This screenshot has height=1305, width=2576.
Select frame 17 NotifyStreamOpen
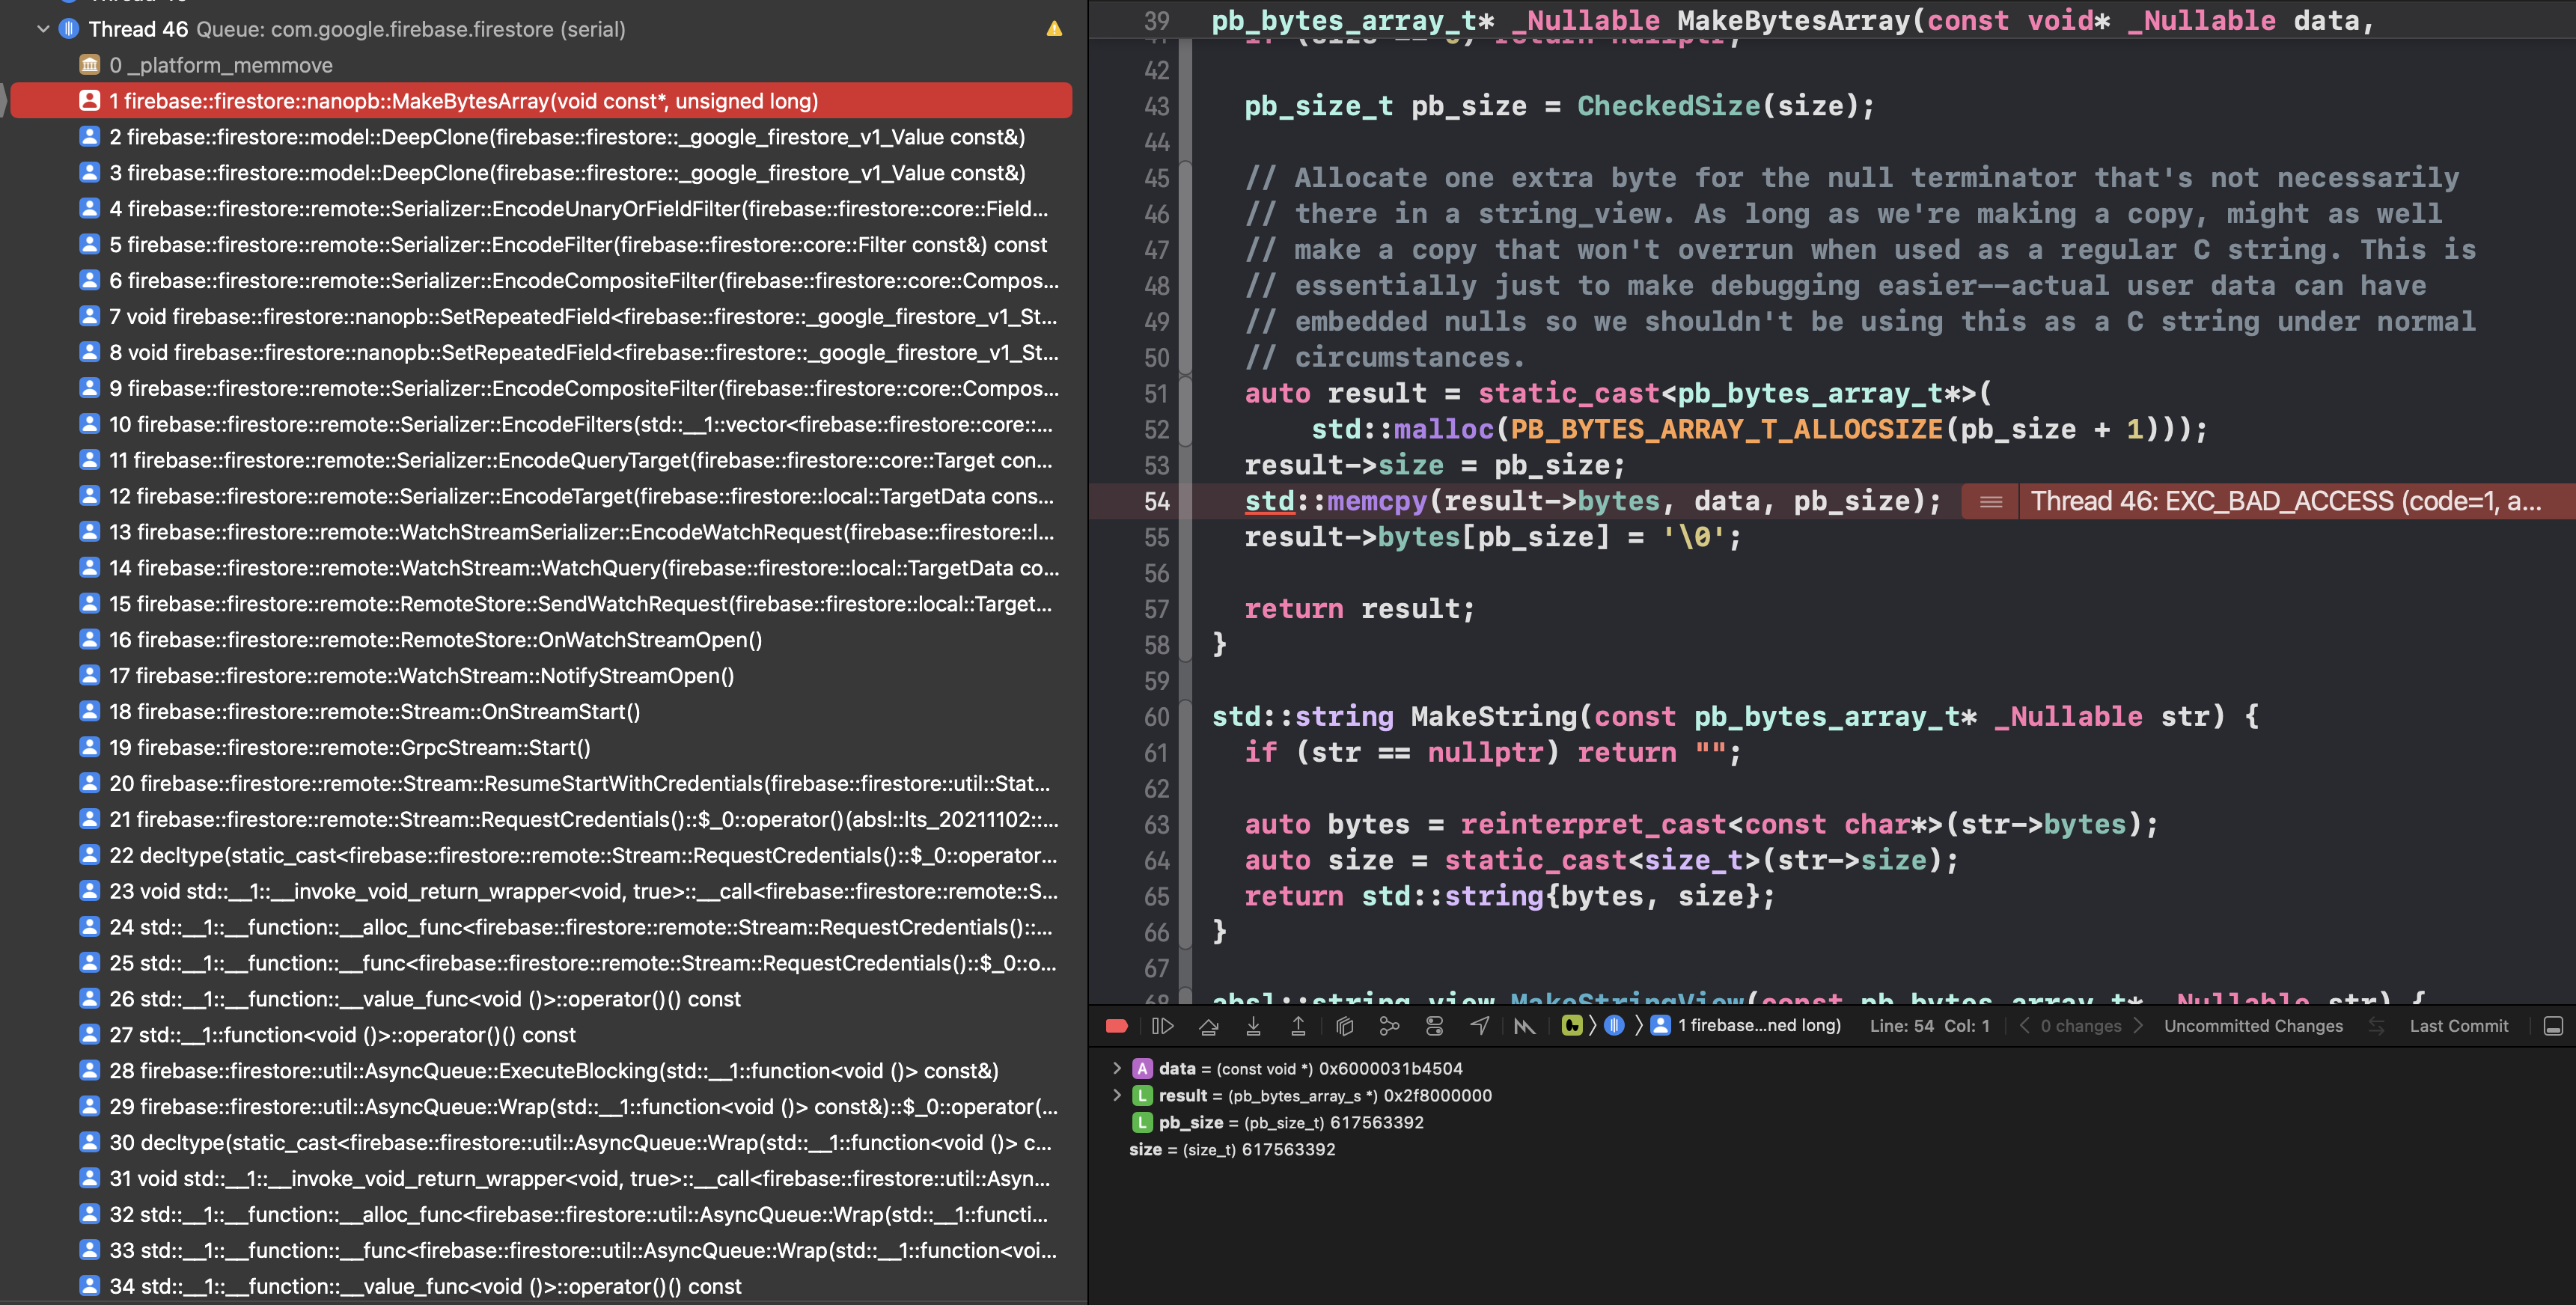click(x=540, y=676)
